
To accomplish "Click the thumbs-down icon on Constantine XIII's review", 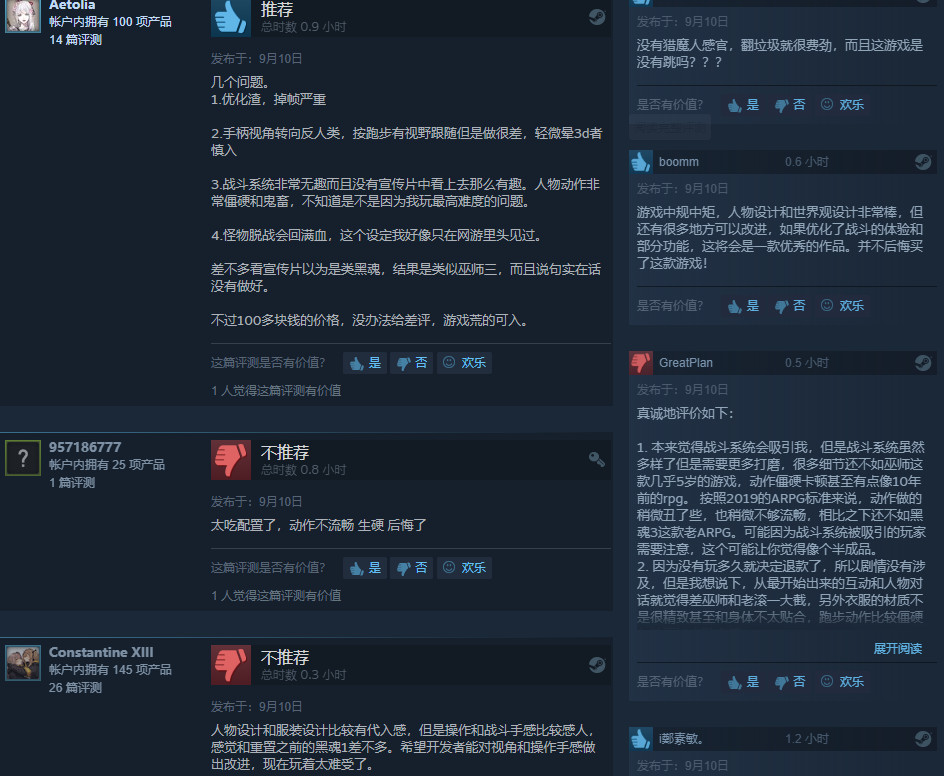I will pos(231,665).
